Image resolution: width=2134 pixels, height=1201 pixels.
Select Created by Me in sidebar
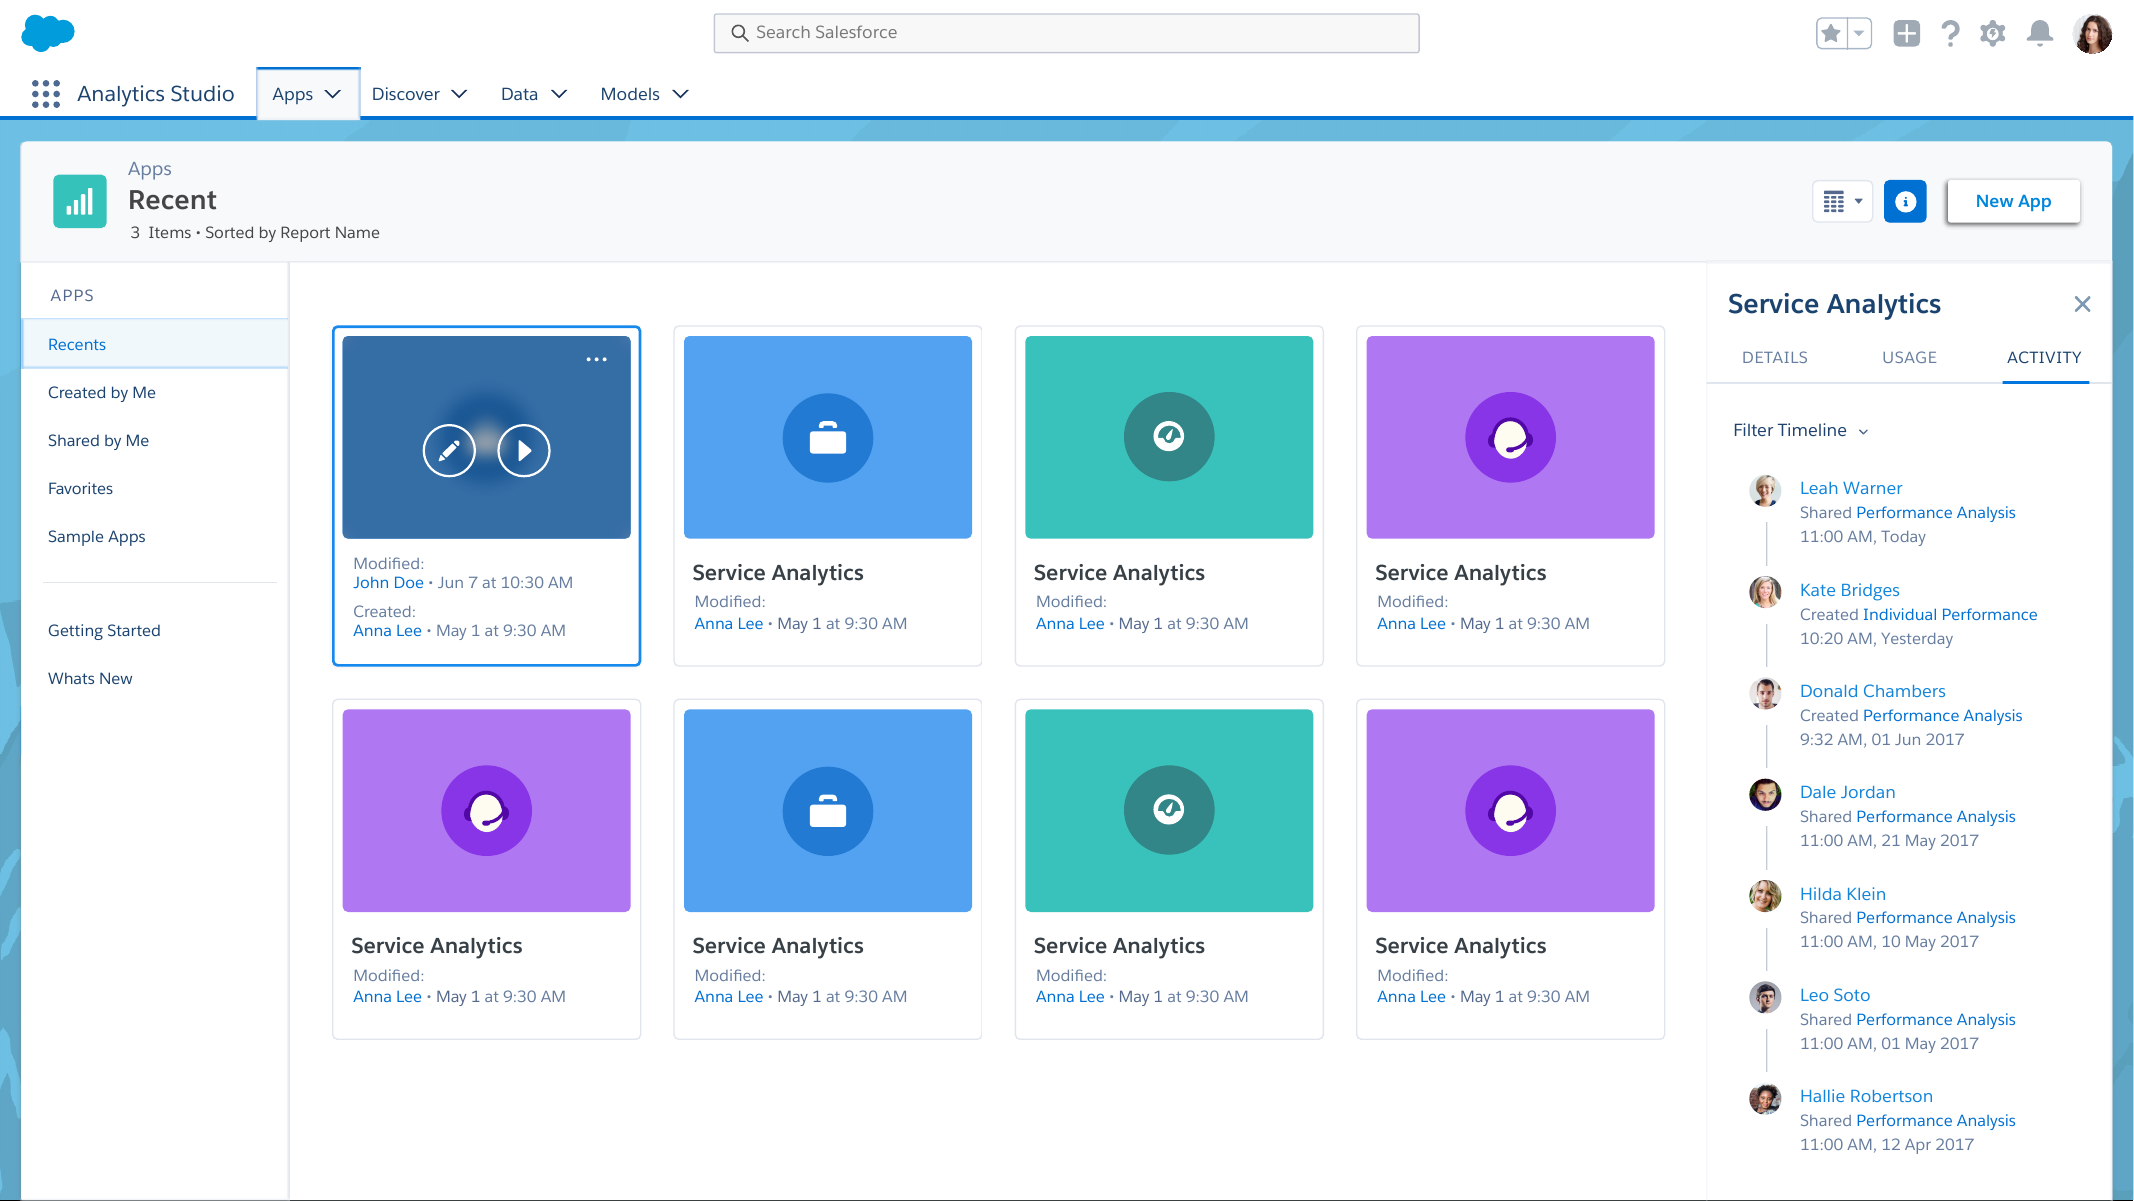[x=102, y=392]
